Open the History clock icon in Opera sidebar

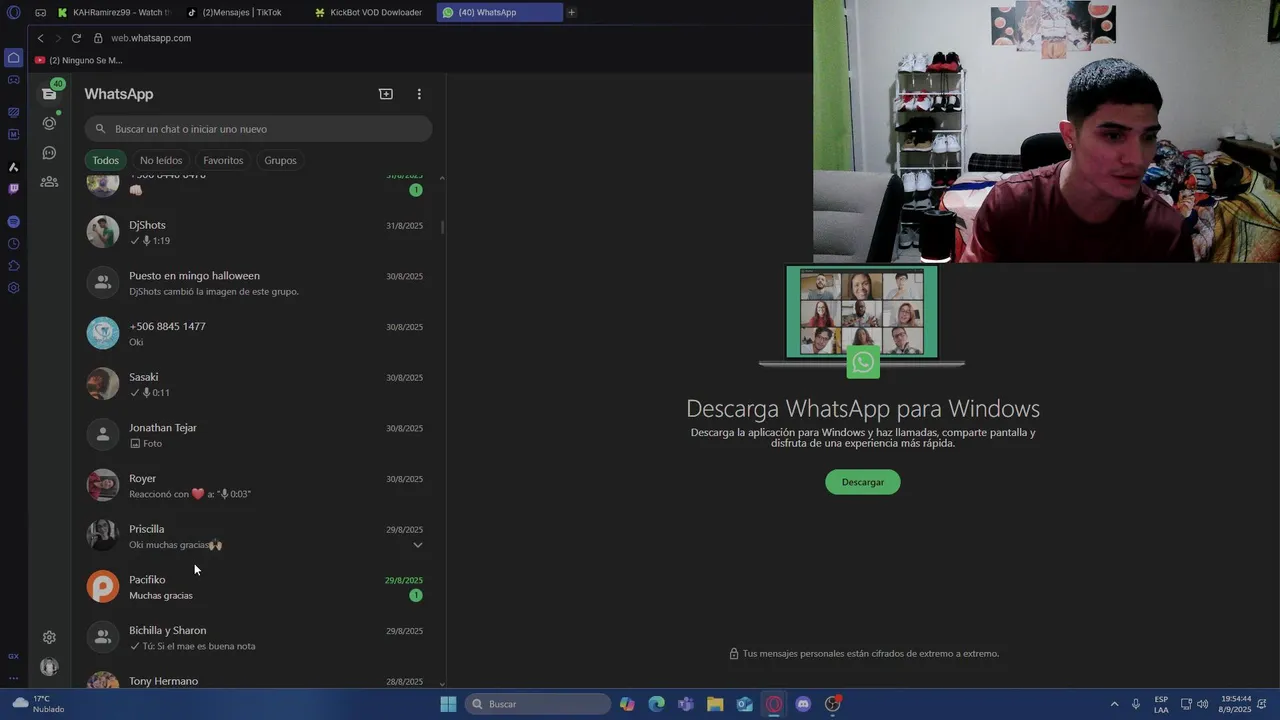pyautogui.click(x=13, y=243)
